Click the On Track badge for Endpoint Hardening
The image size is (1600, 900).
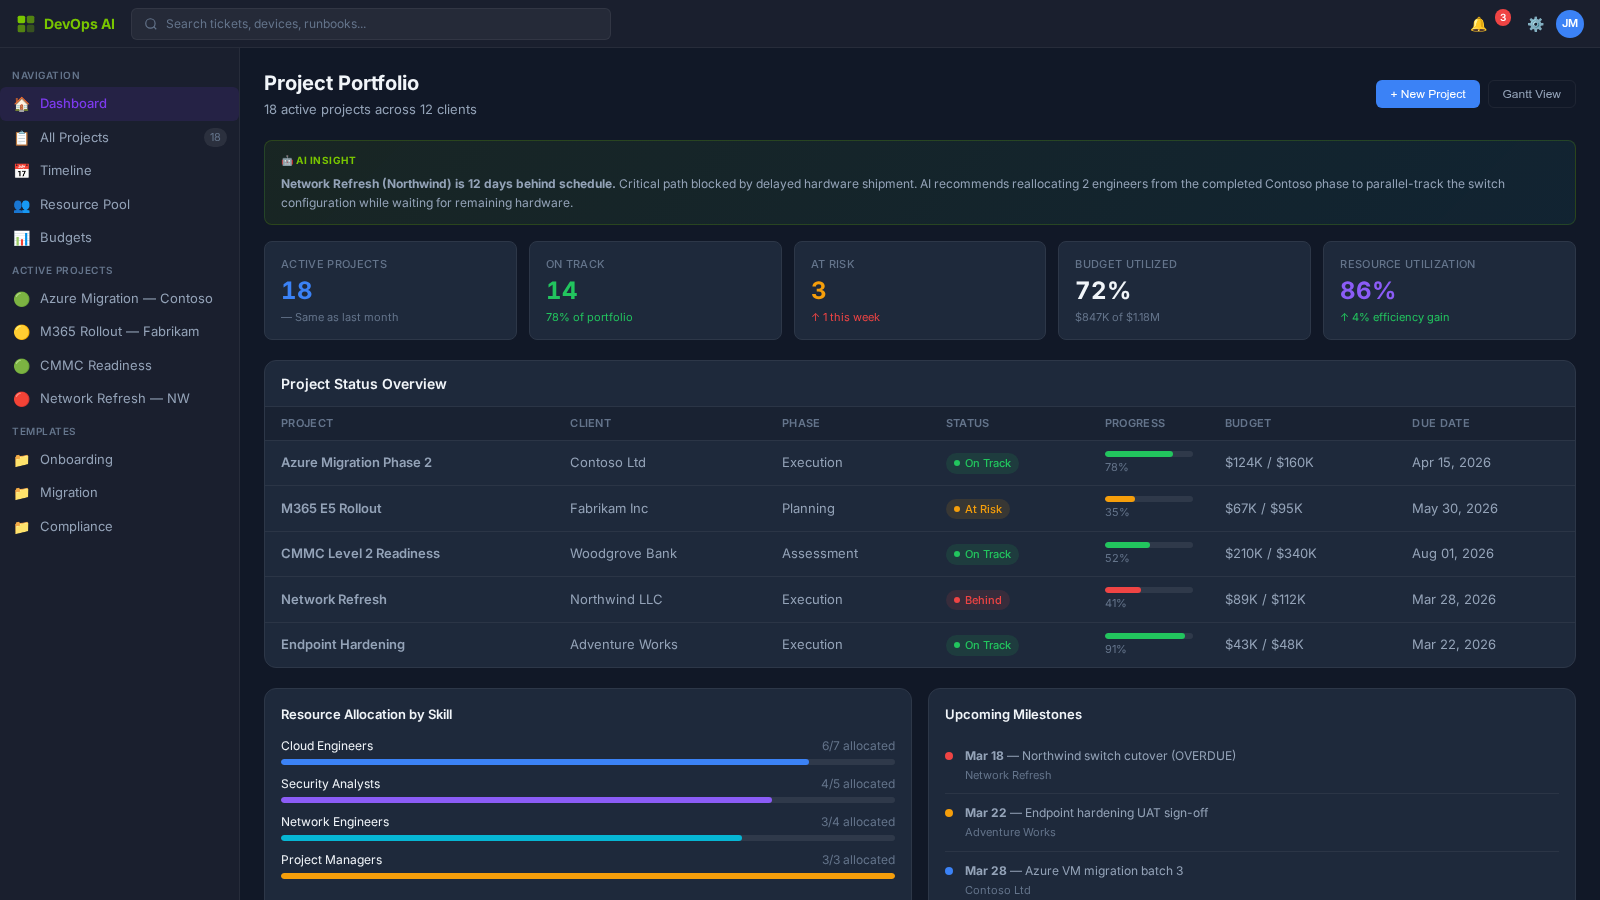coord(982,645)
